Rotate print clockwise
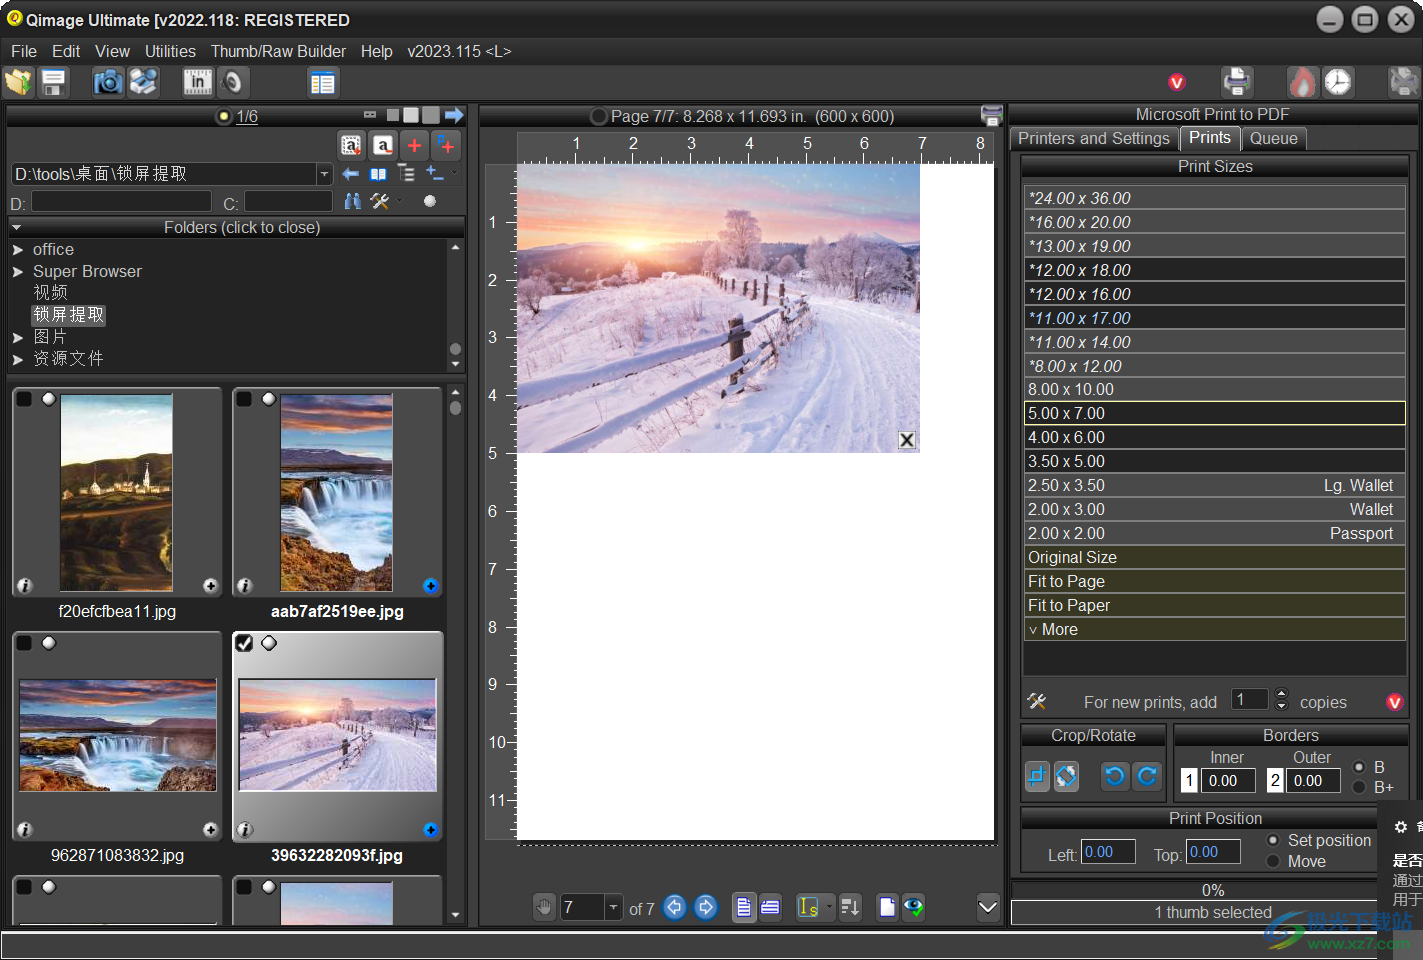This screenshot has height=960, width=1423. [1148, 776]
